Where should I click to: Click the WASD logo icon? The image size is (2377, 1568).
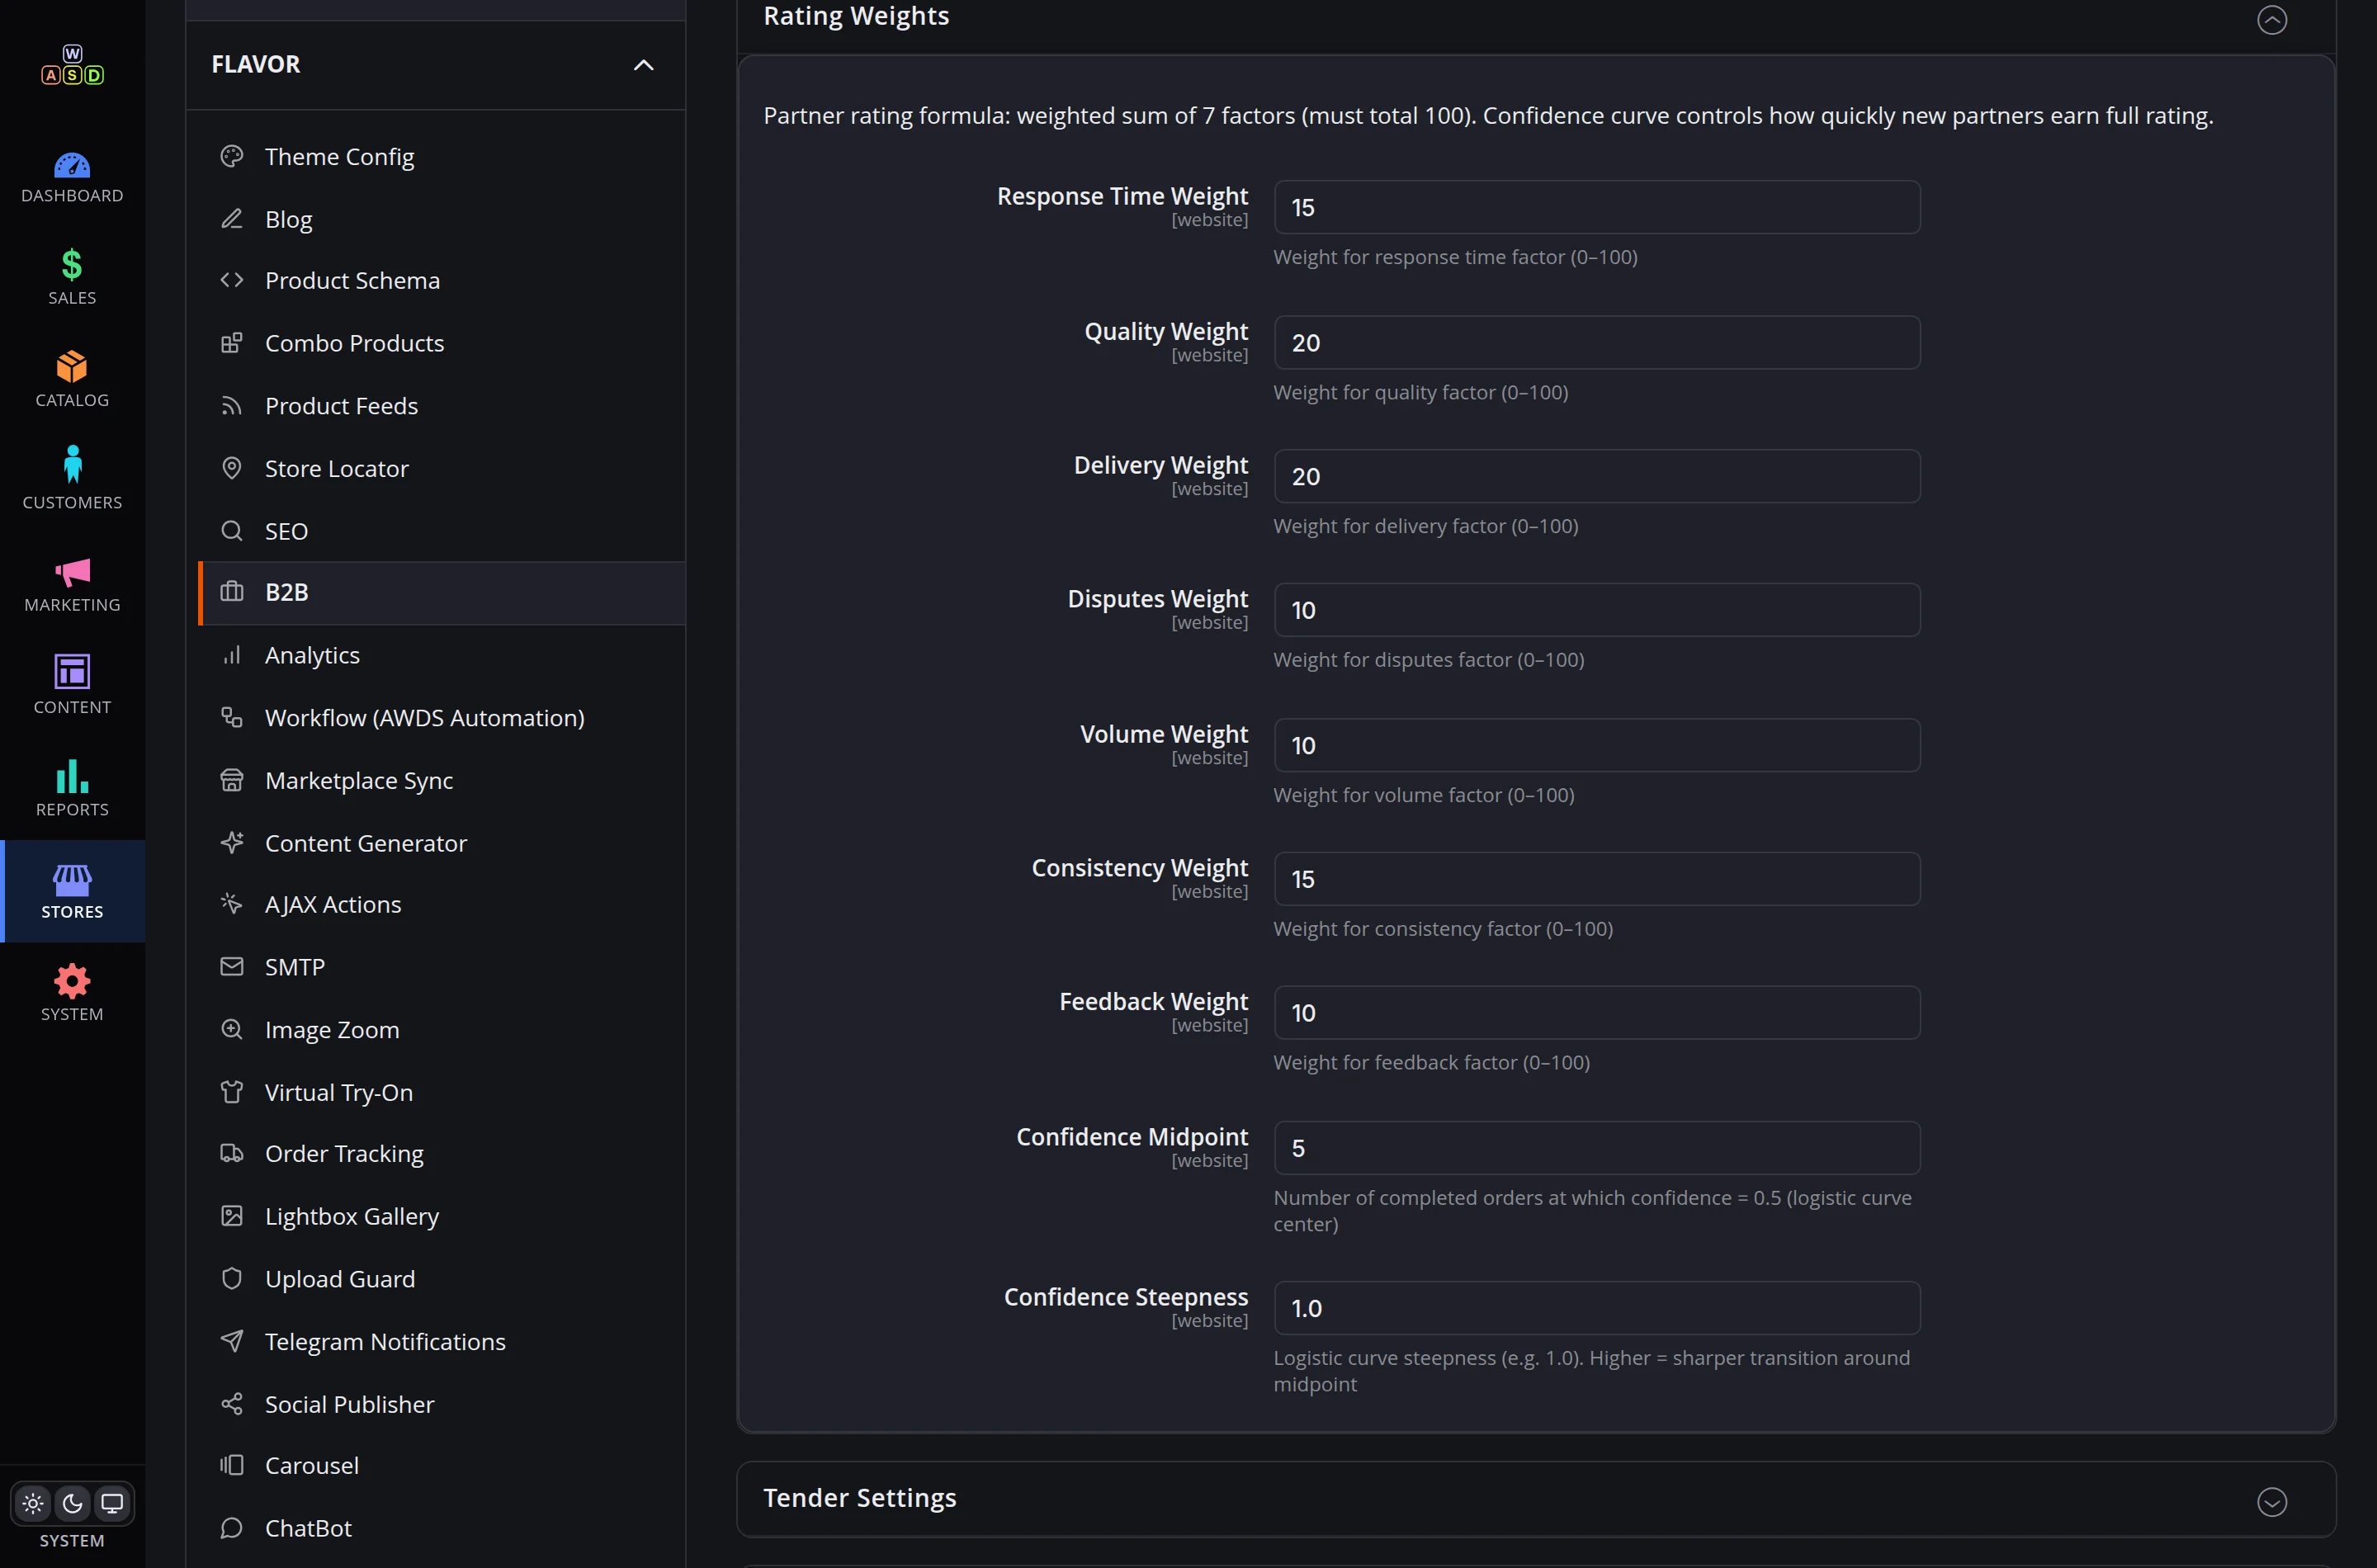(72, 65)
